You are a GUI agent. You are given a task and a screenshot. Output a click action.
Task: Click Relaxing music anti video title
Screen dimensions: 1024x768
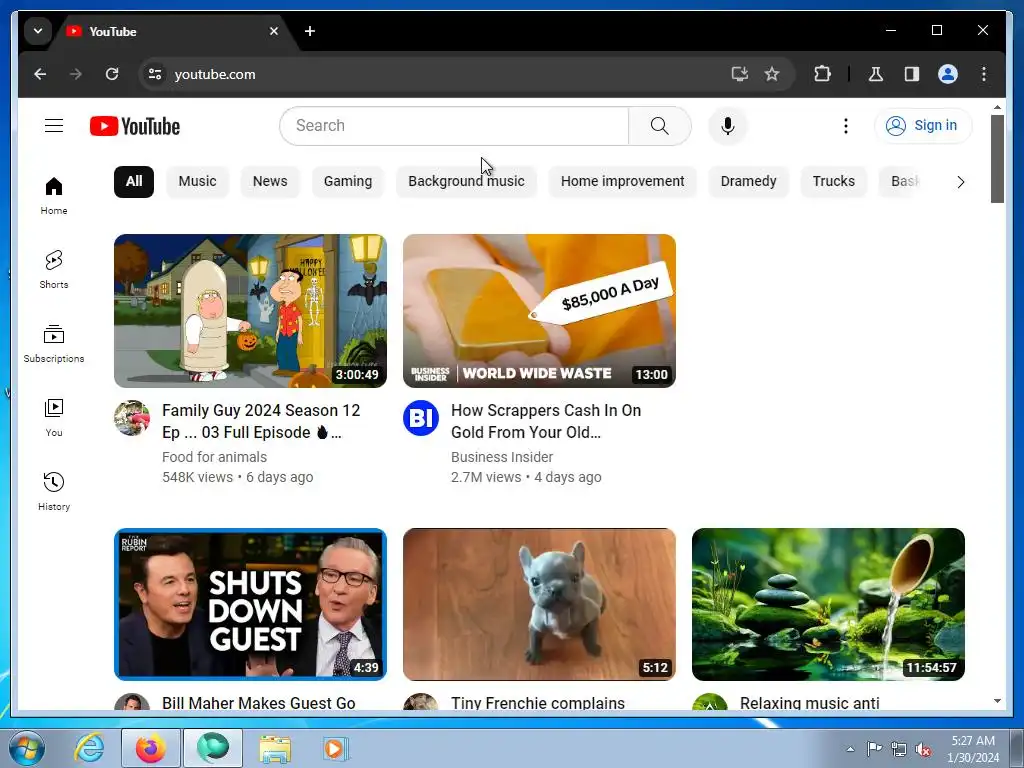tap(810, 703)
